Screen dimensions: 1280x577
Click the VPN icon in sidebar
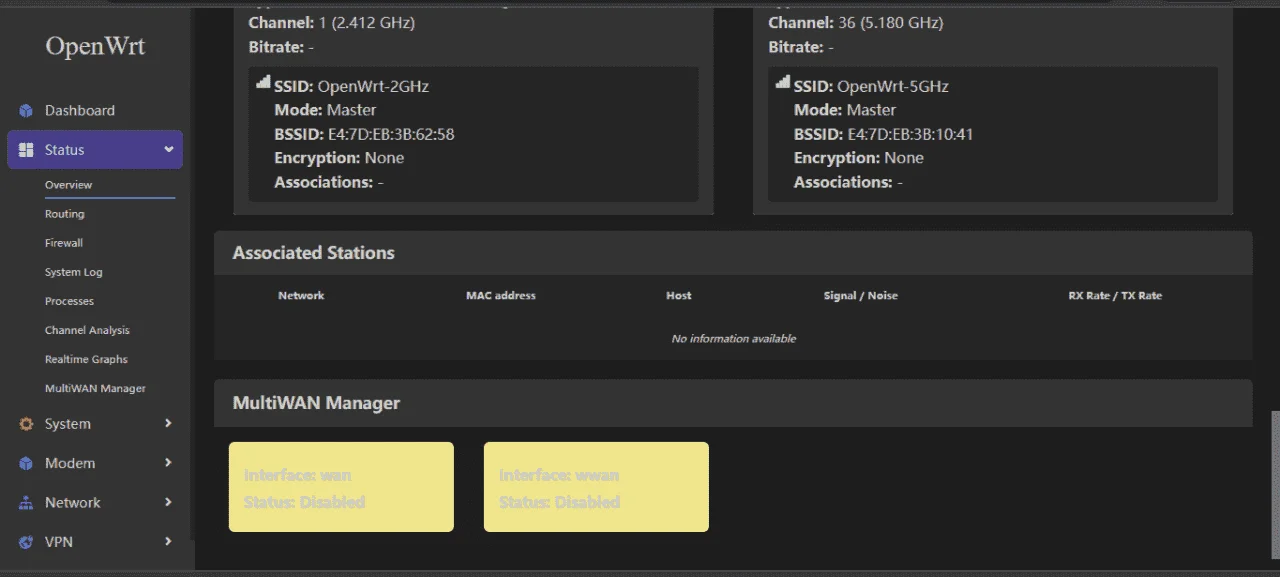(26, 542)
